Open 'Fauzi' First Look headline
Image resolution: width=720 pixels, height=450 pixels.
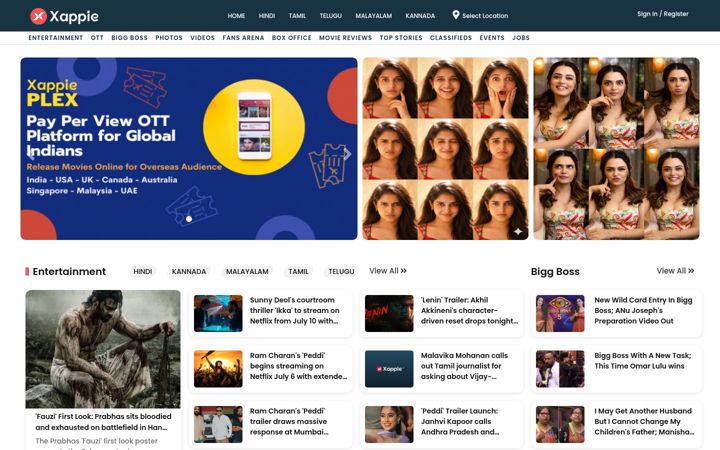tap(103, 422)
